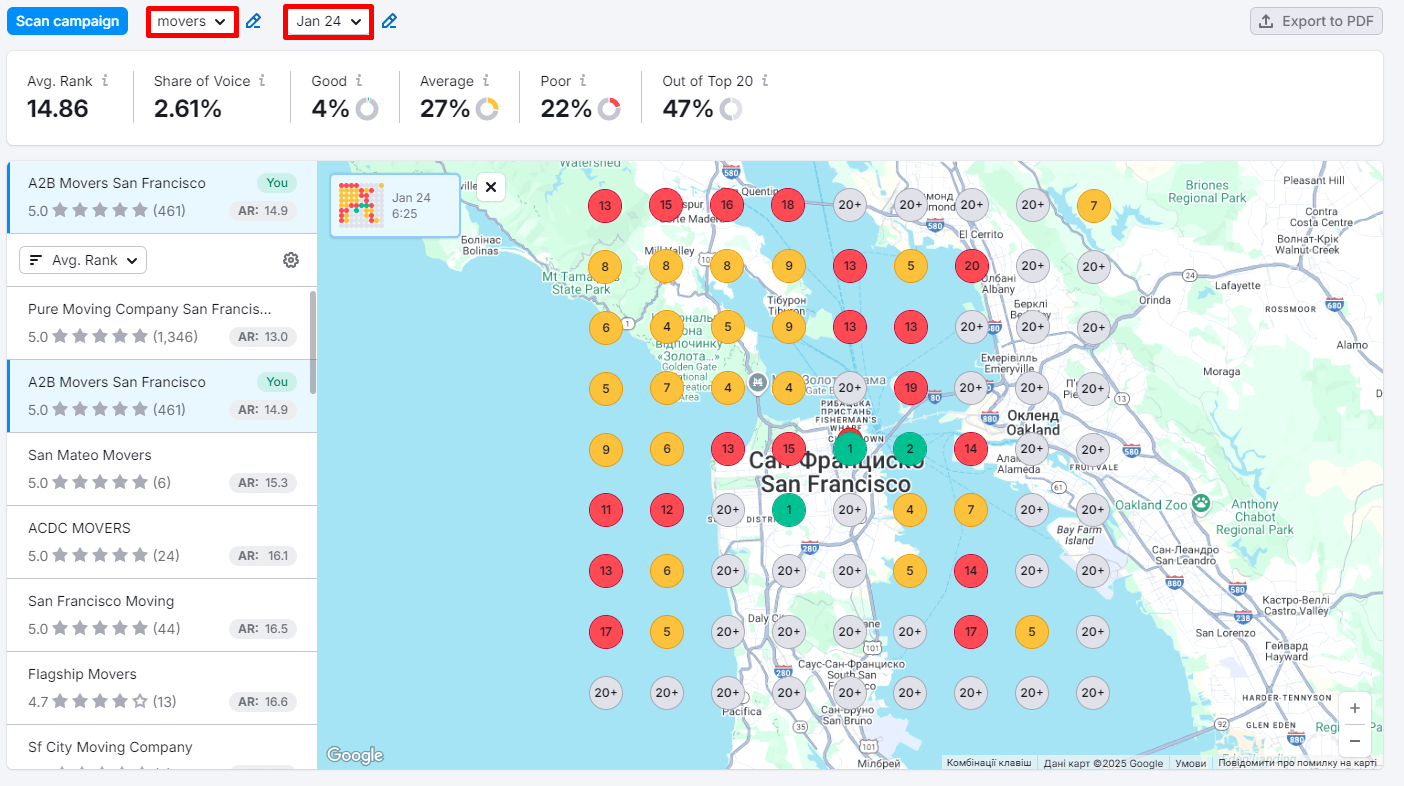
Task: Click the info icon beside Good
Action: point(359,81)
